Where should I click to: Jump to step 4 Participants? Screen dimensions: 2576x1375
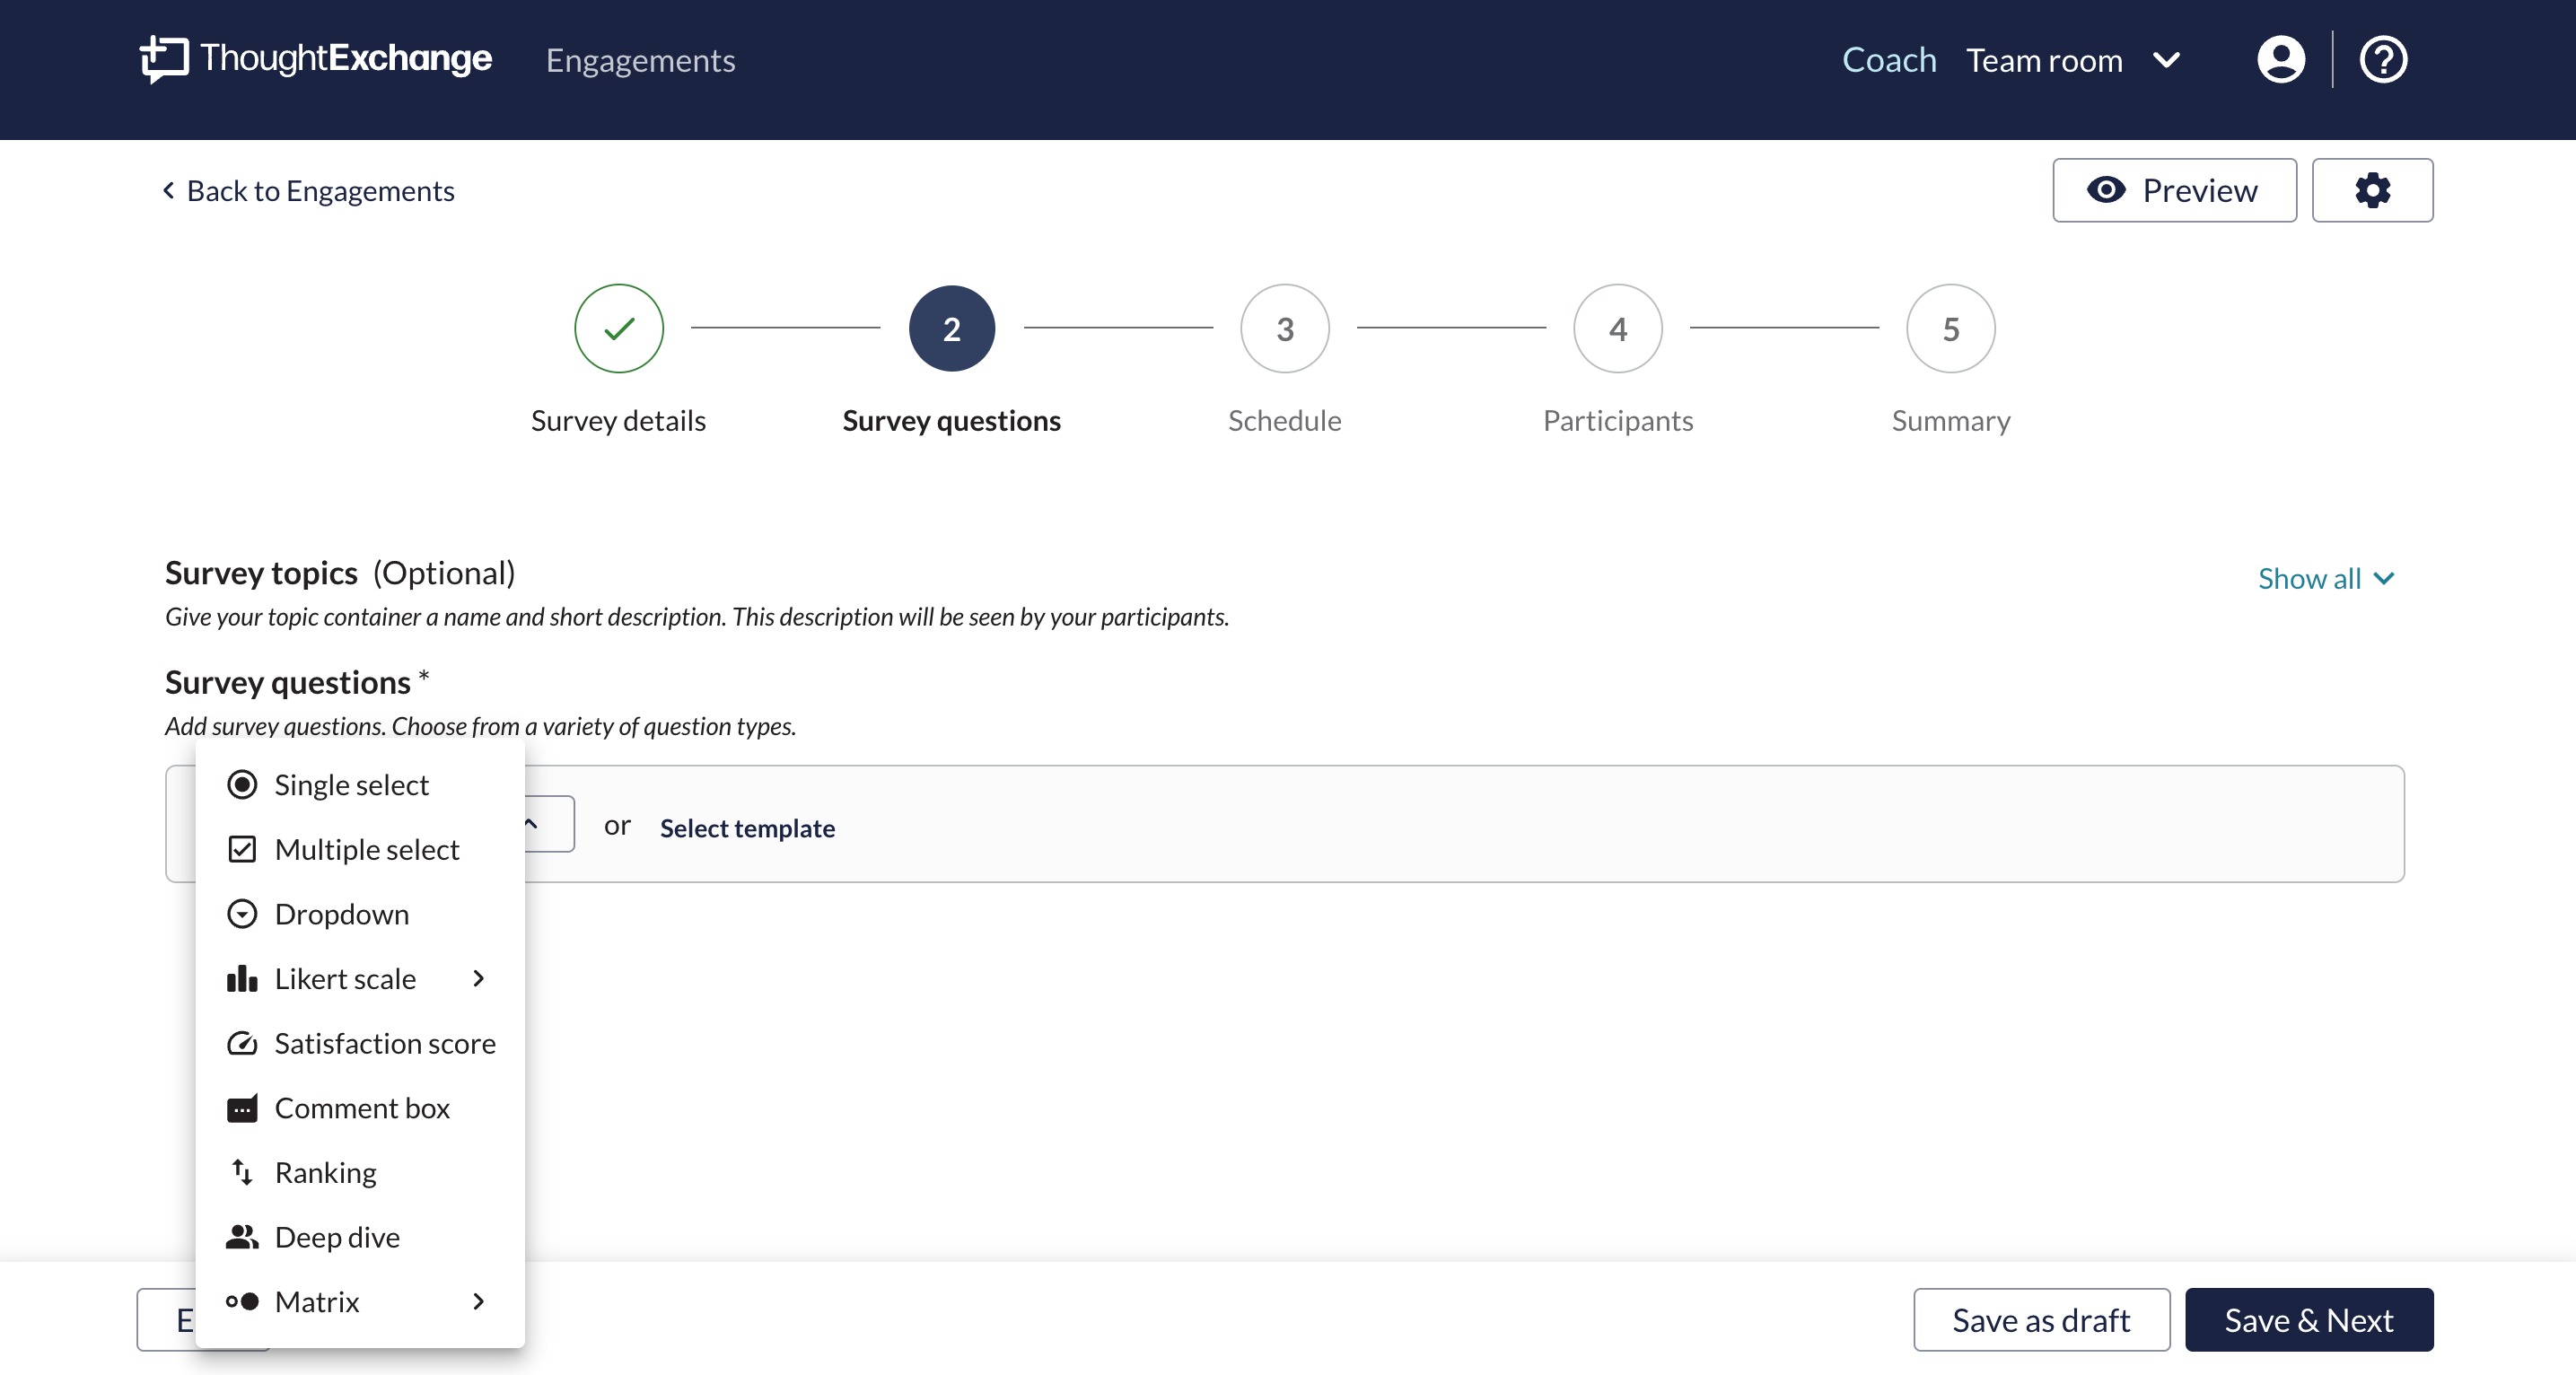(1618, 328)
